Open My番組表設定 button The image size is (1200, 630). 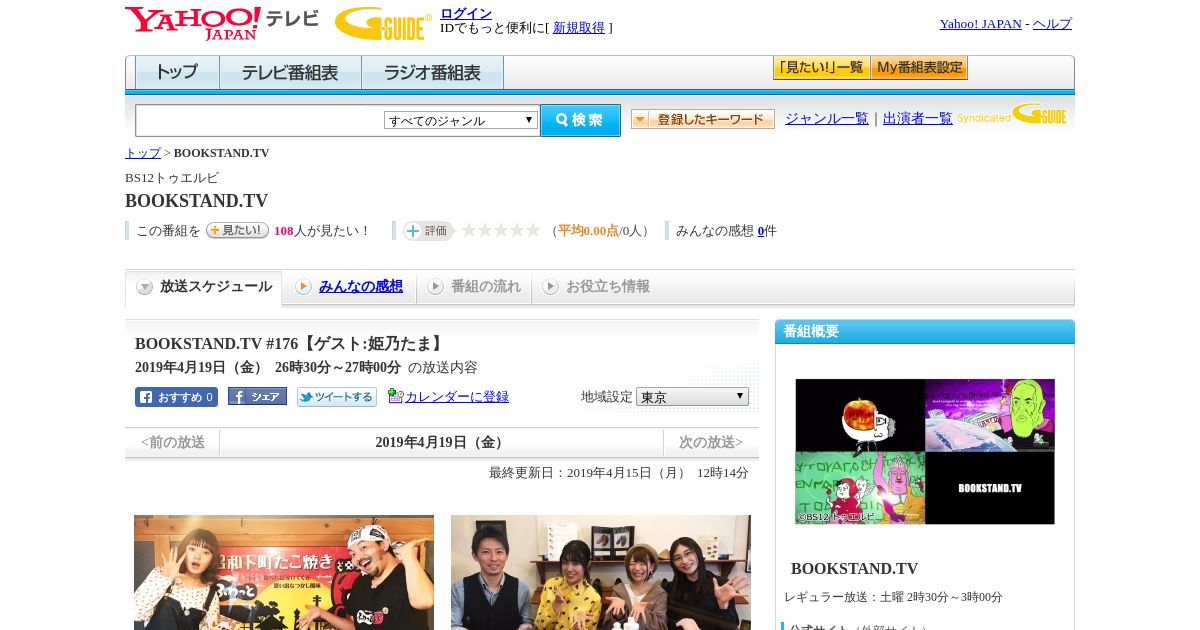click(919, 68)
